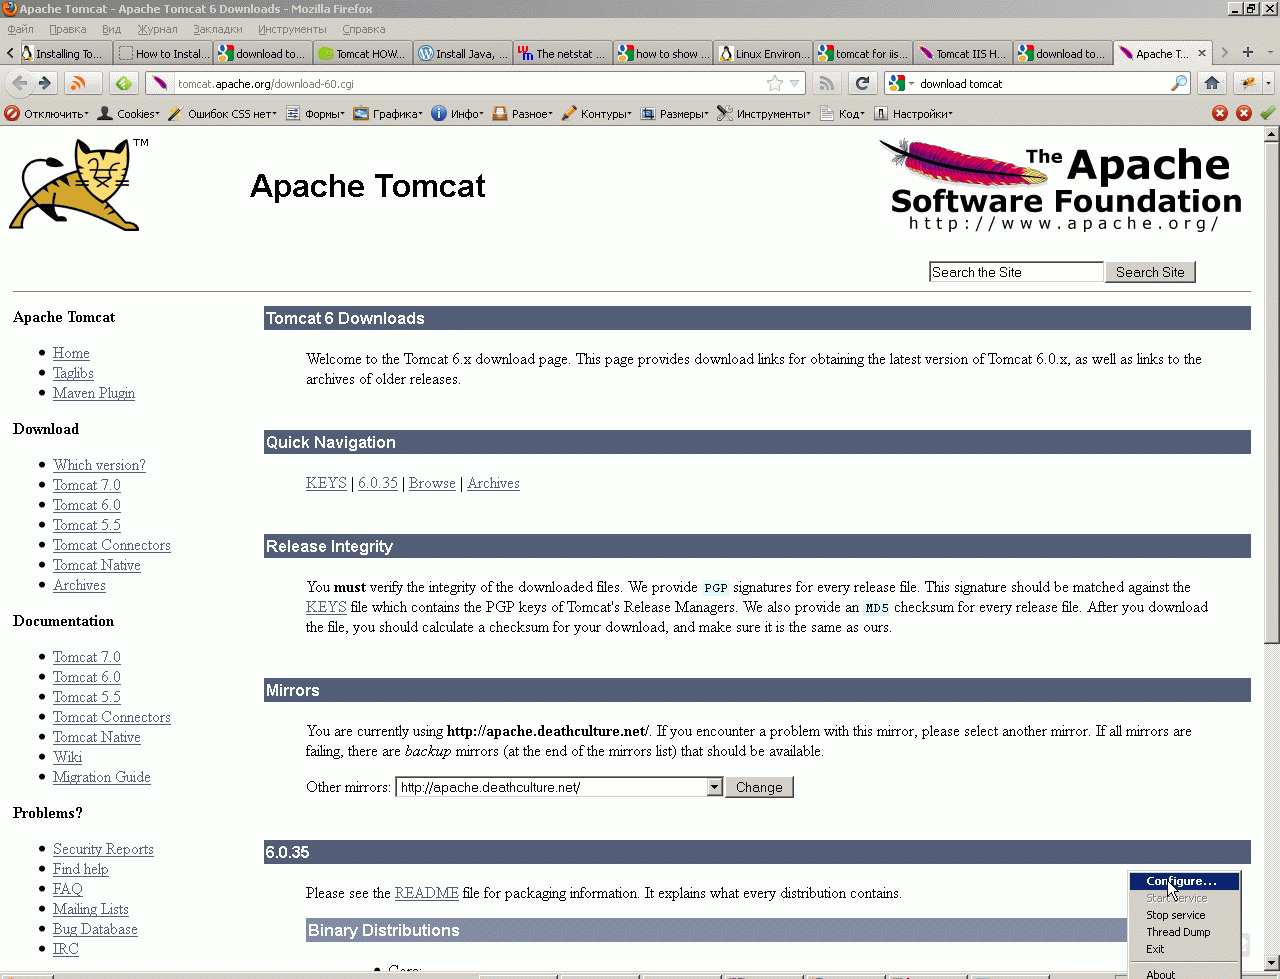
Task: Open the Which version? link
Action: (x=99, y=465)
